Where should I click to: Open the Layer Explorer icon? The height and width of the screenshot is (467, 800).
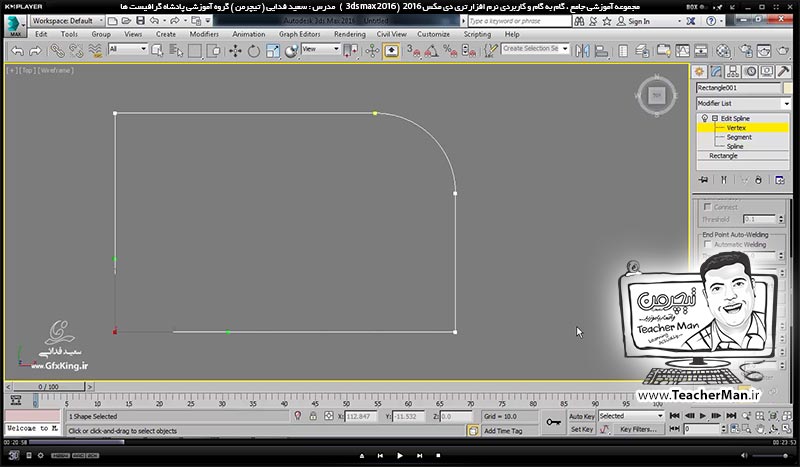(642, 51)
